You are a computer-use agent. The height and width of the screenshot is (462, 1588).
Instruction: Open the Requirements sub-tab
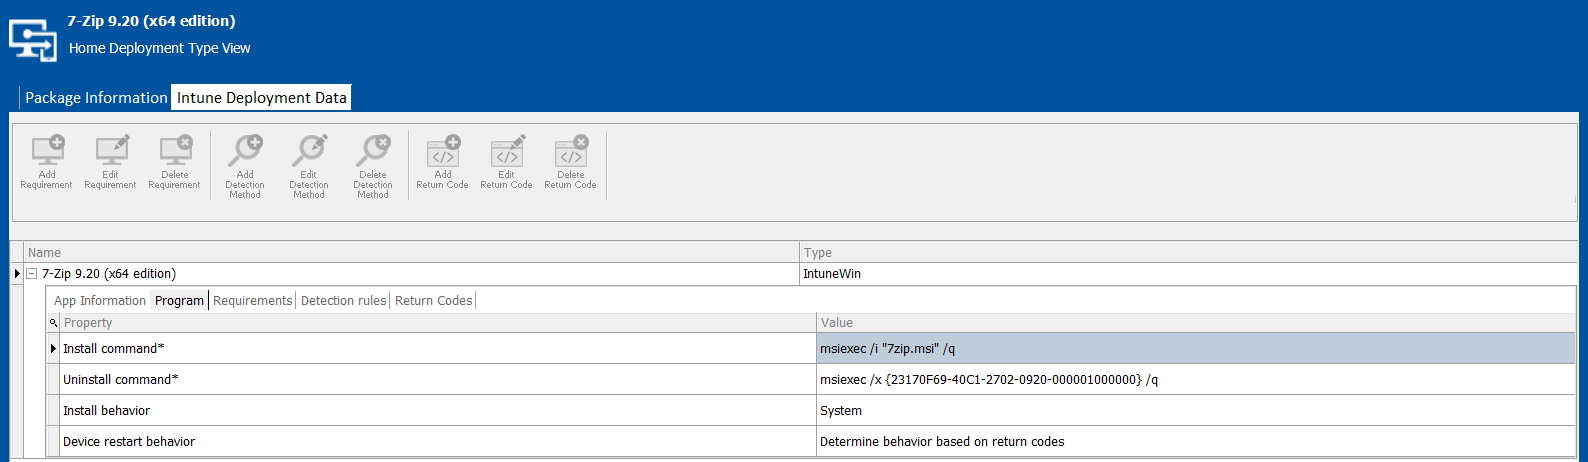253,300
